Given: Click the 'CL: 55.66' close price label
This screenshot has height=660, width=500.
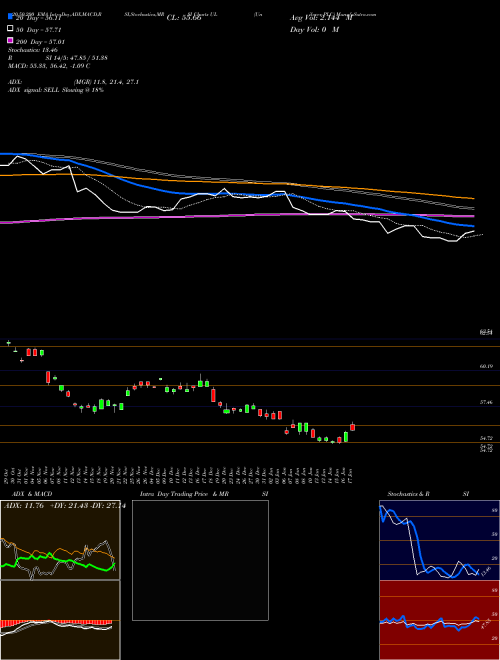Looking at the screenshot, I should point(184,18).
